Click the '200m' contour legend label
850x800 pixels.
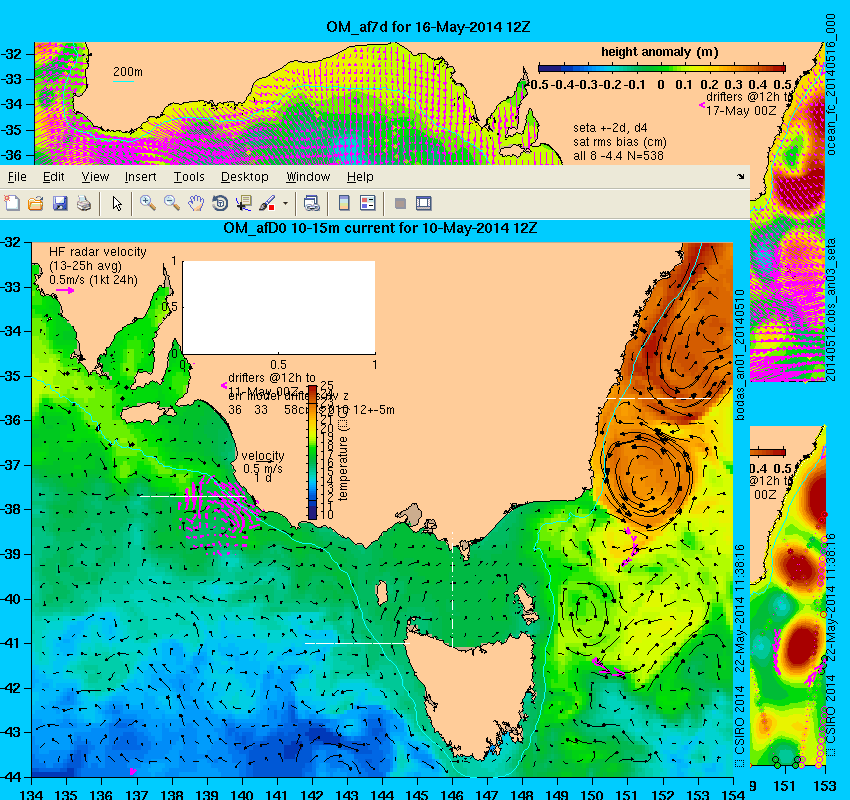128,72
